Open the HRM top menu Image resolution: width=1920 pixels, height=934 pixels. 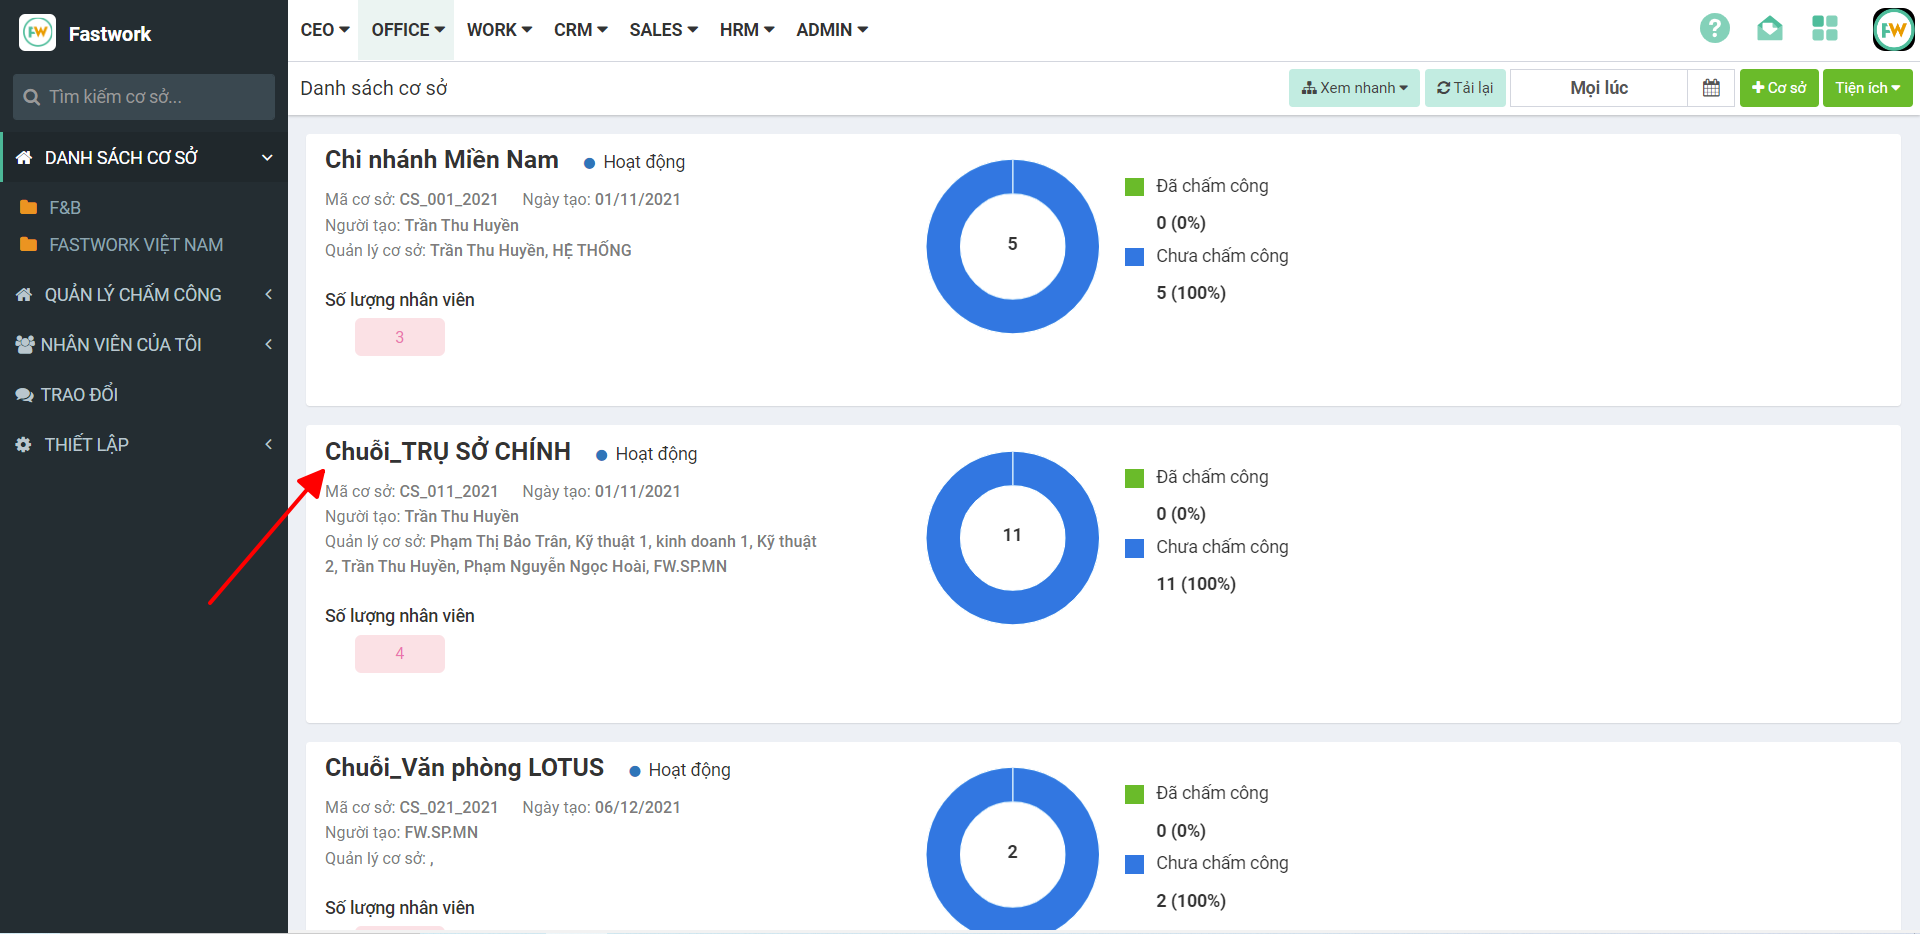pyautogui.click(x=746, y=30)
